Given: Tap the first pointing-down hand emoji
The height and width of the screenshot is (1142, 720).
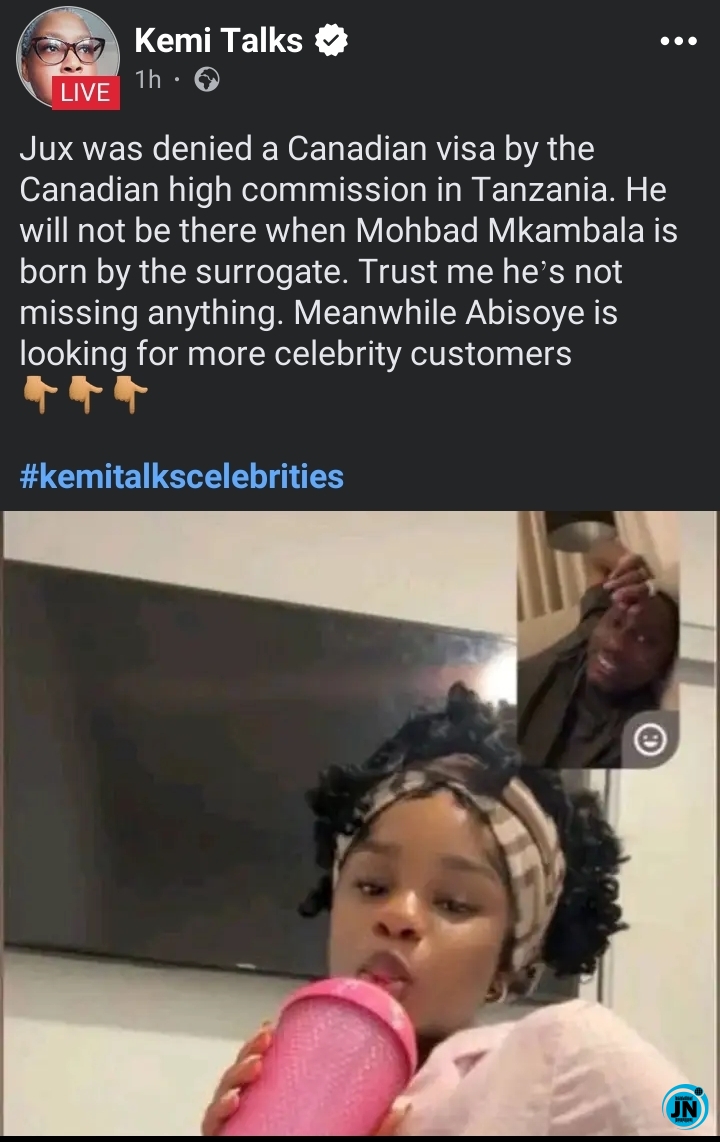Looking at the screenshot, I should point(41,395).
